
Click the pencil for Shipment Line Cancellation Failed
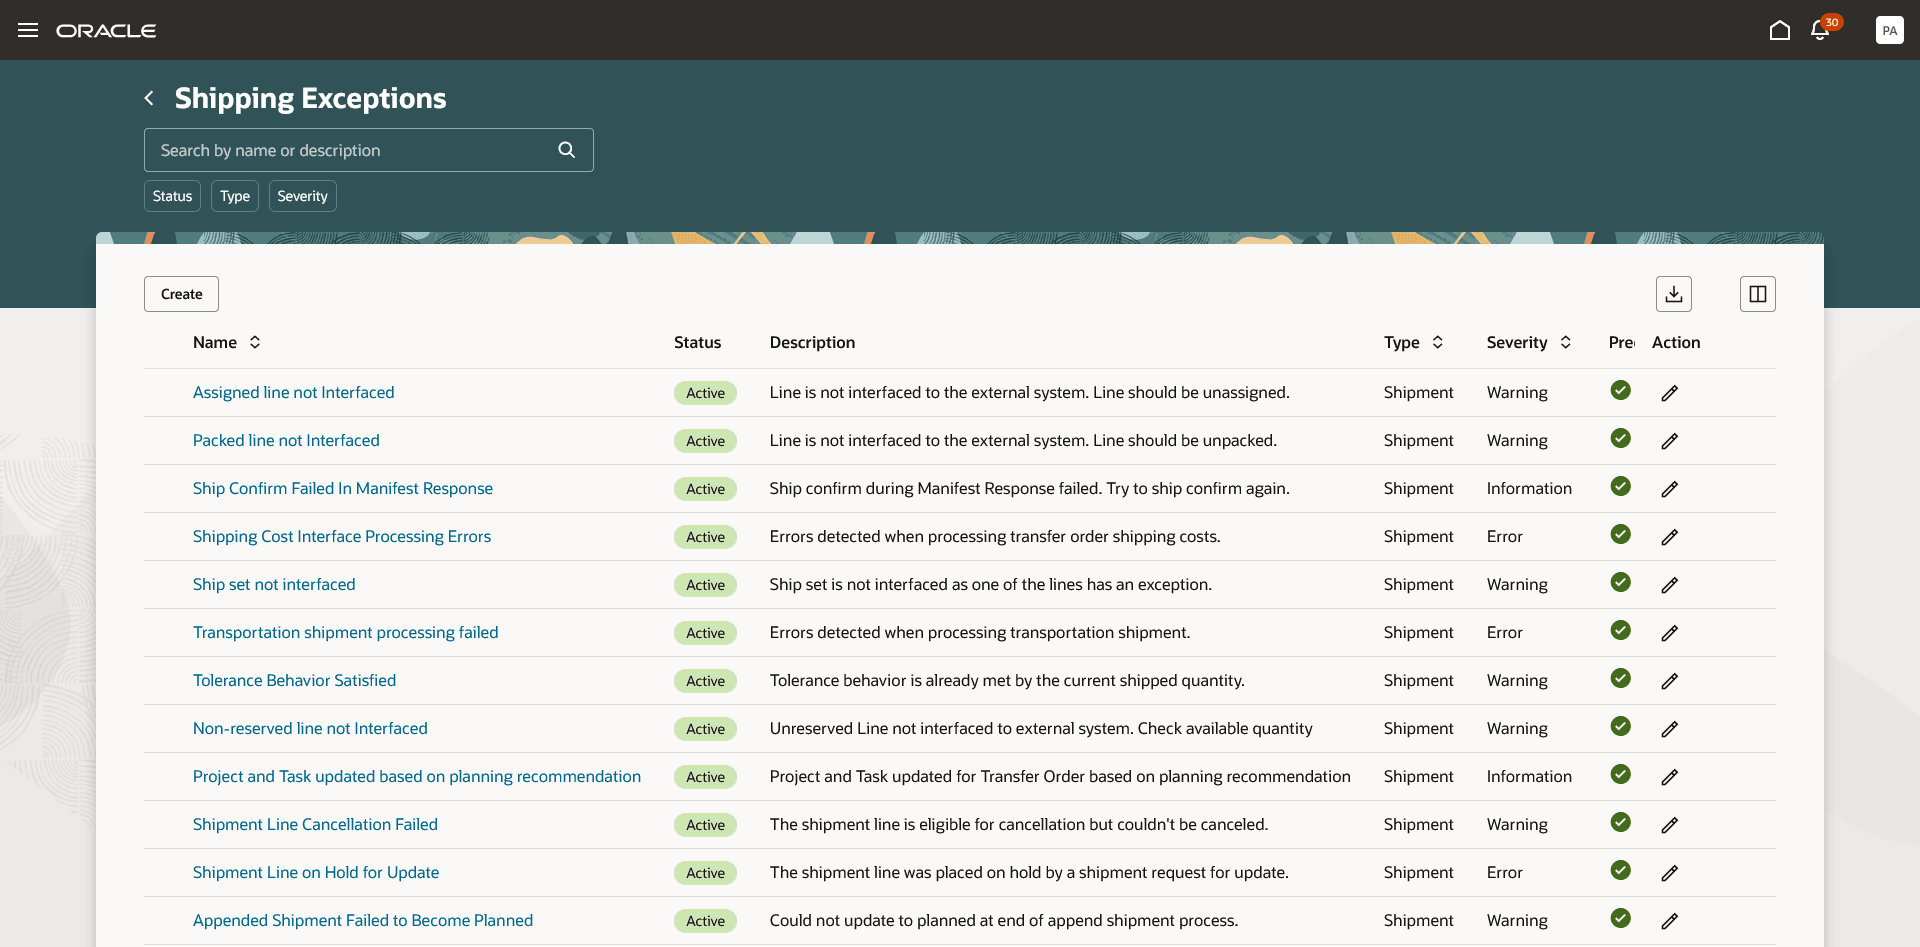click(x=1669, y=825)
